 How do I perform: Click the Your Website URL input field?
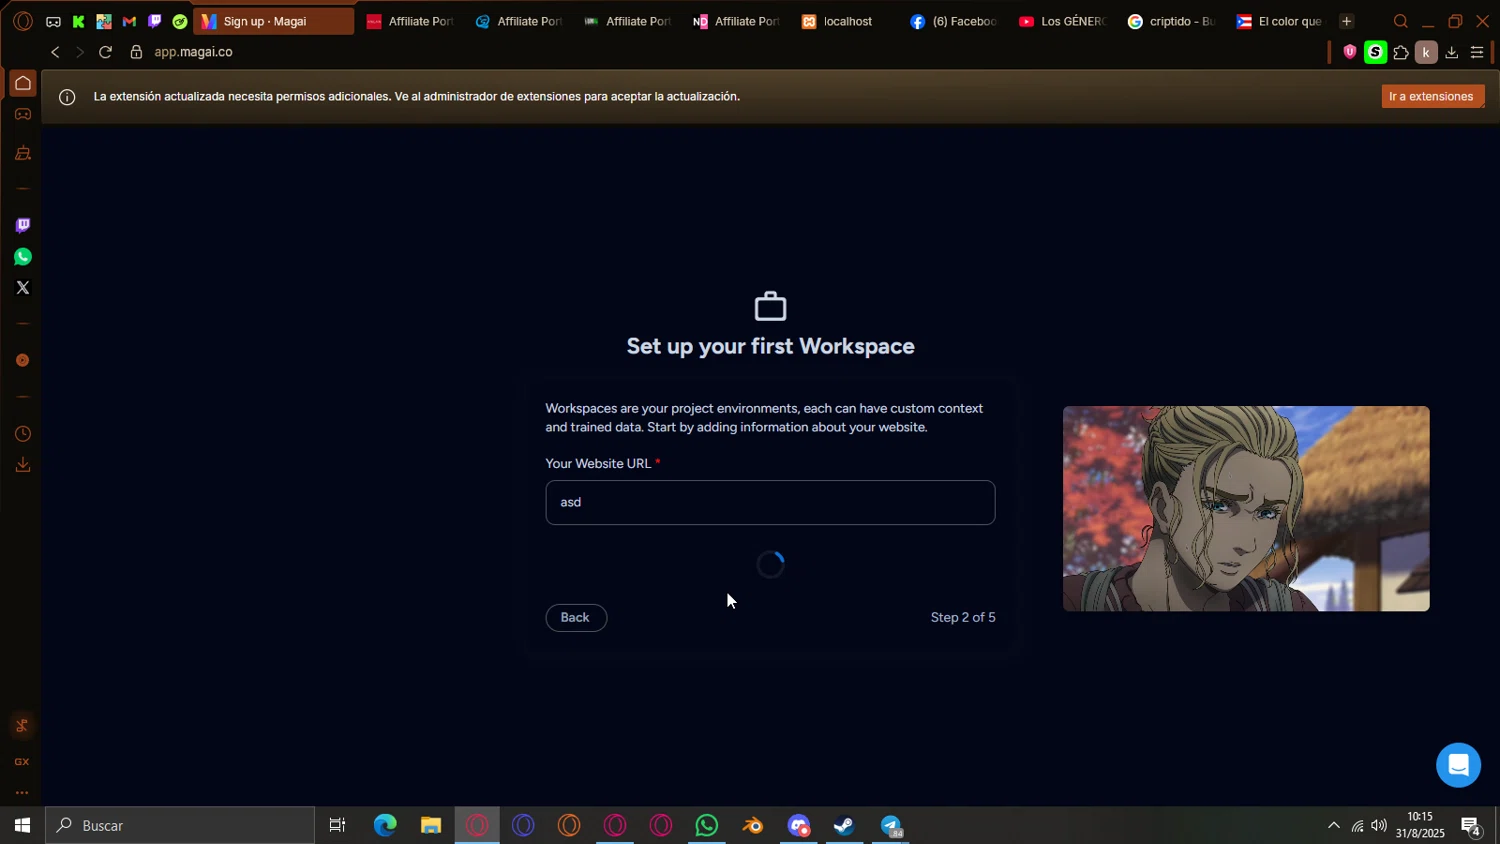coord(770,502)
